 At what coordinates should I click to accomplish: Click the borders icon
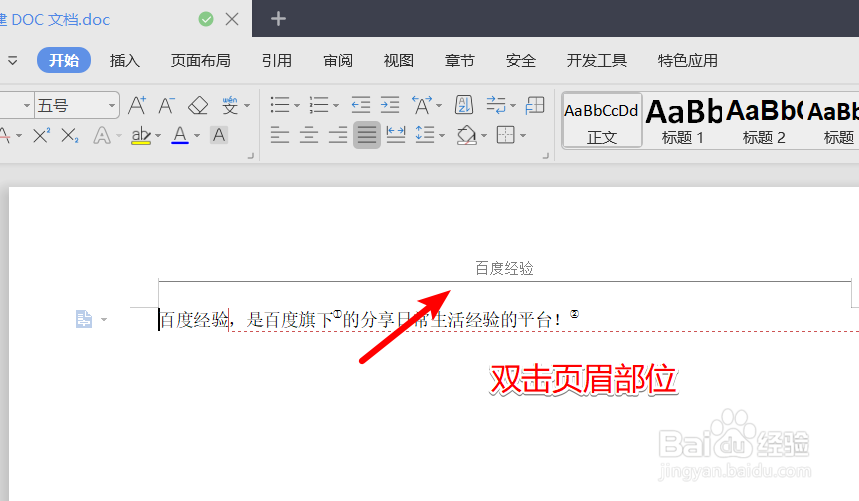point(506,135)
